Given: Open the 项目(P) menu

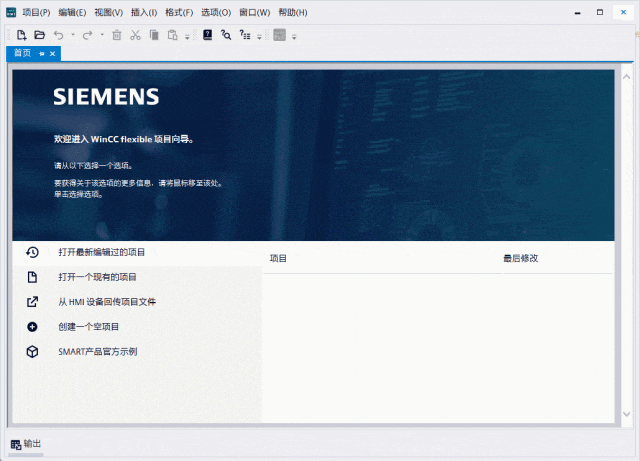Looking at the screenshot, I should click(x=36, y=13).
